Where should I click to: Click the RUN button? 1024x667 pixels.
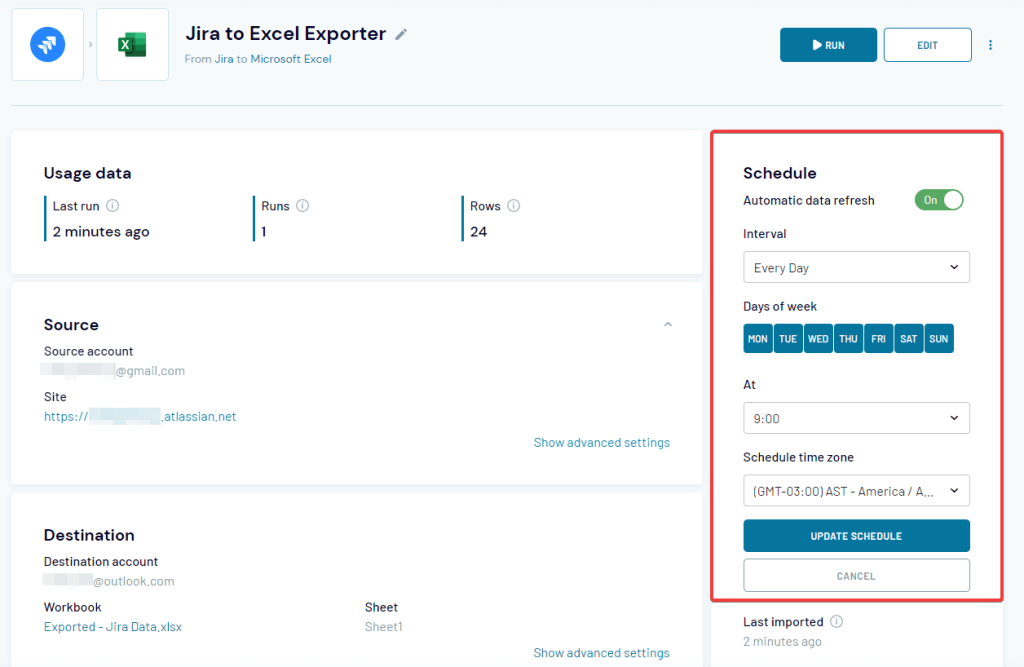coord(828,44)
